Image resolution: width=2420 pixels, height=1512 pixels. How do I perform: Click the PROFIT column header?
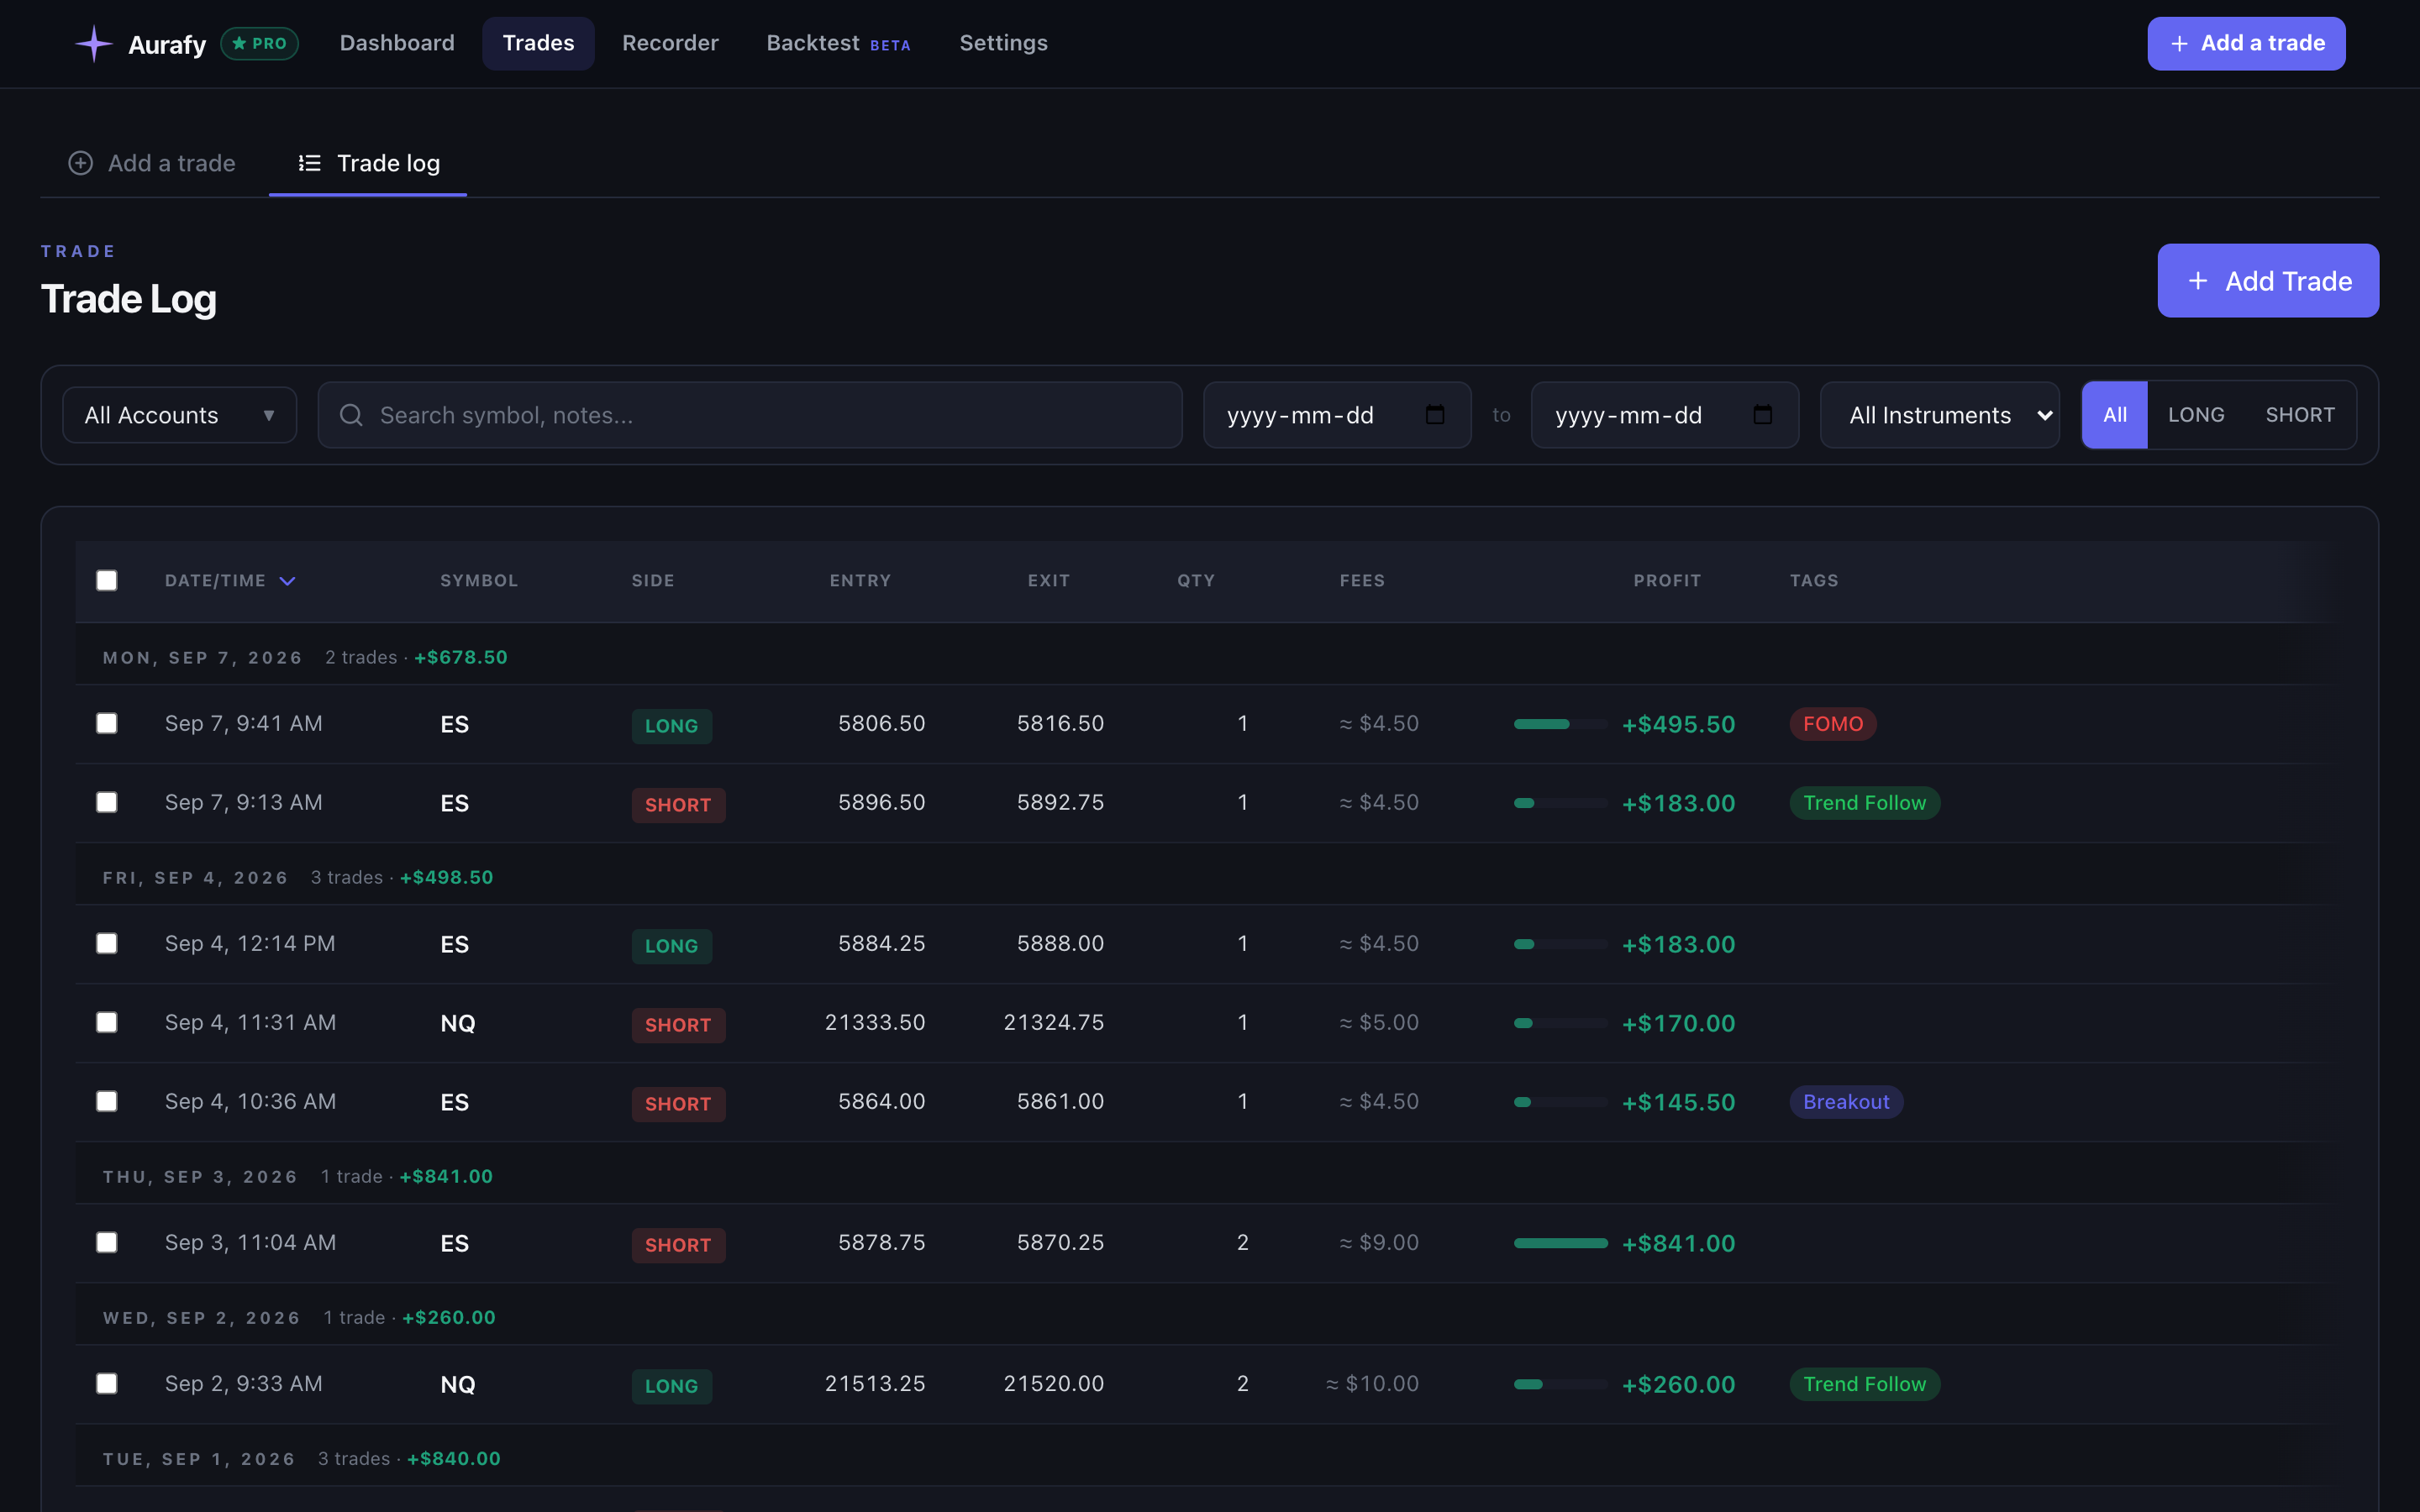[x=1667, y=581]
